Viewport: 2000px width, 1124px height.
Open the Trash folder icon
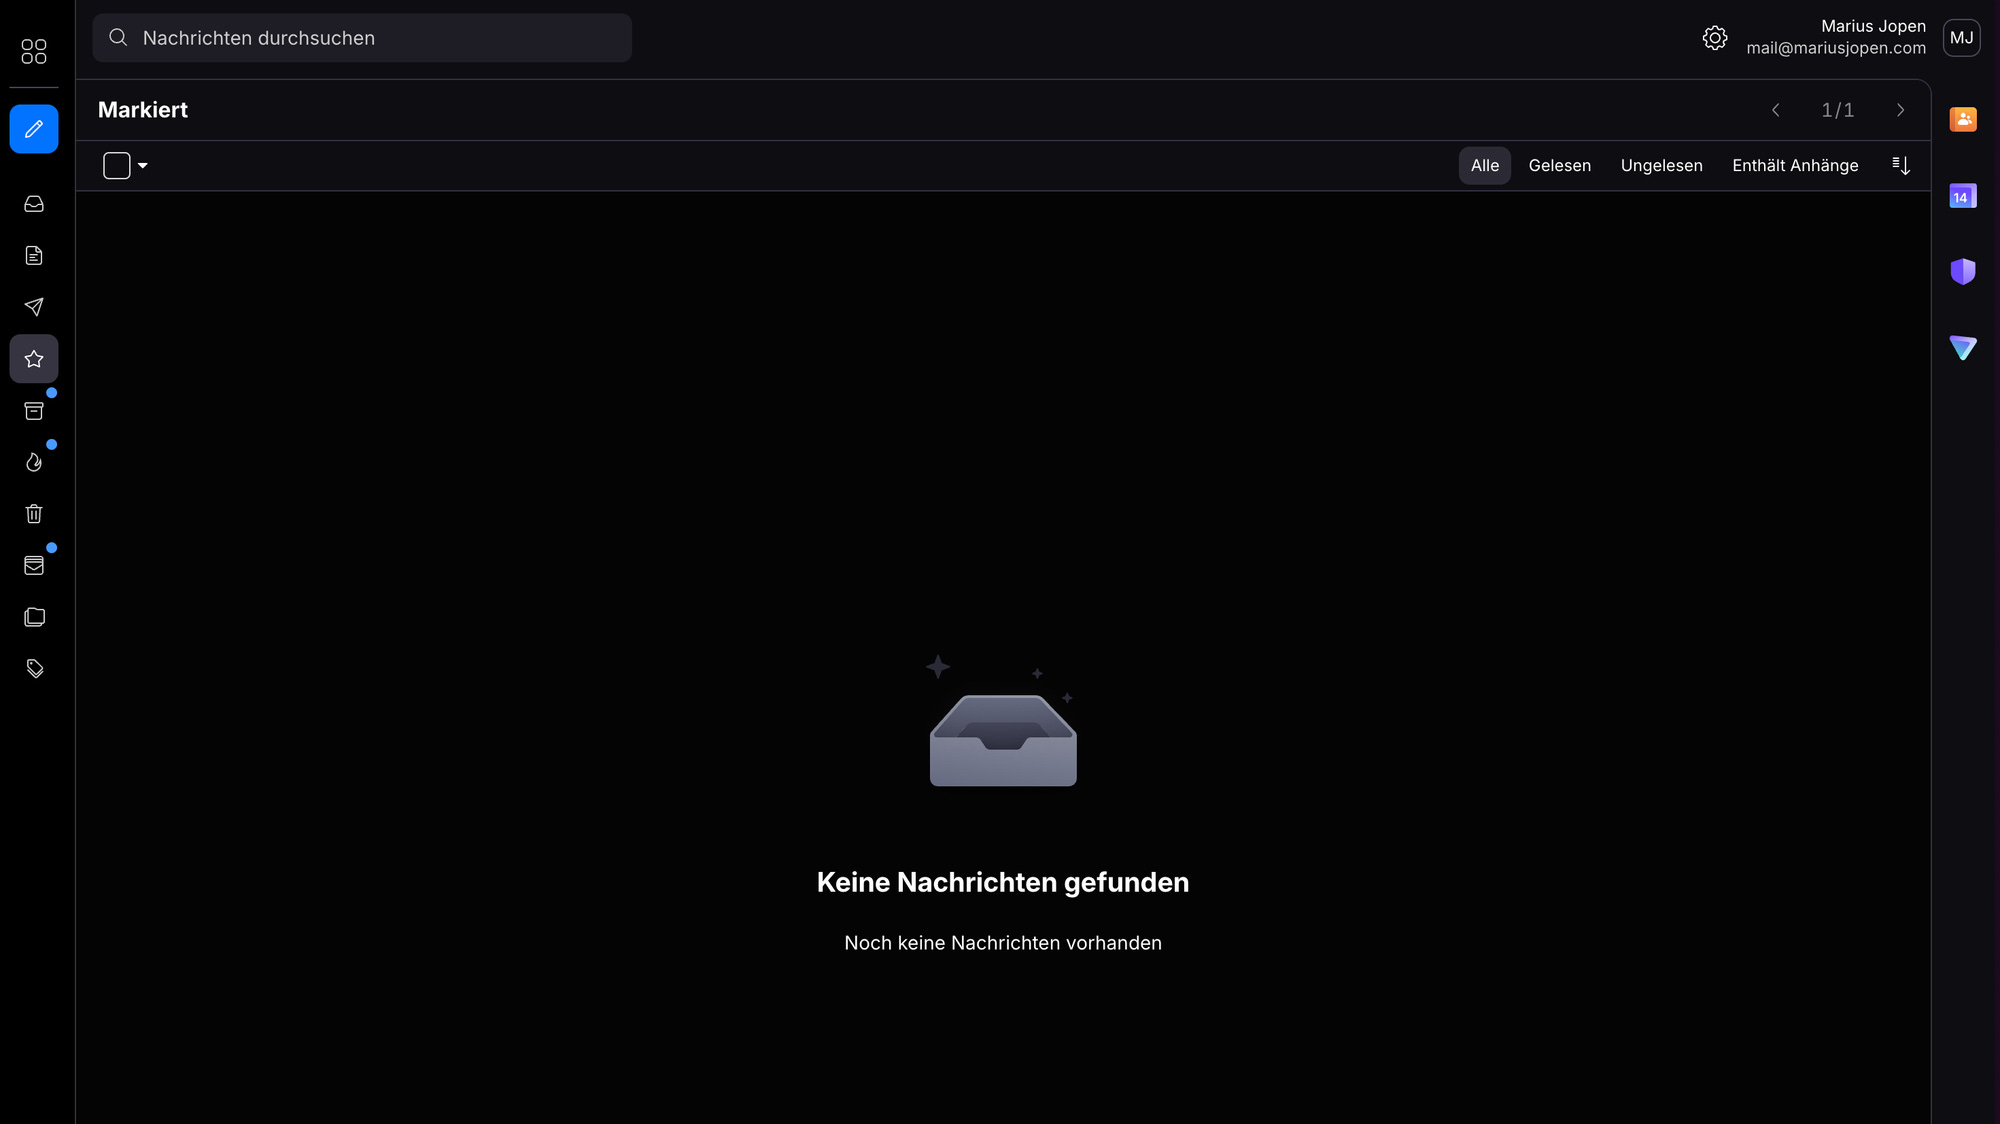[34, 514]
